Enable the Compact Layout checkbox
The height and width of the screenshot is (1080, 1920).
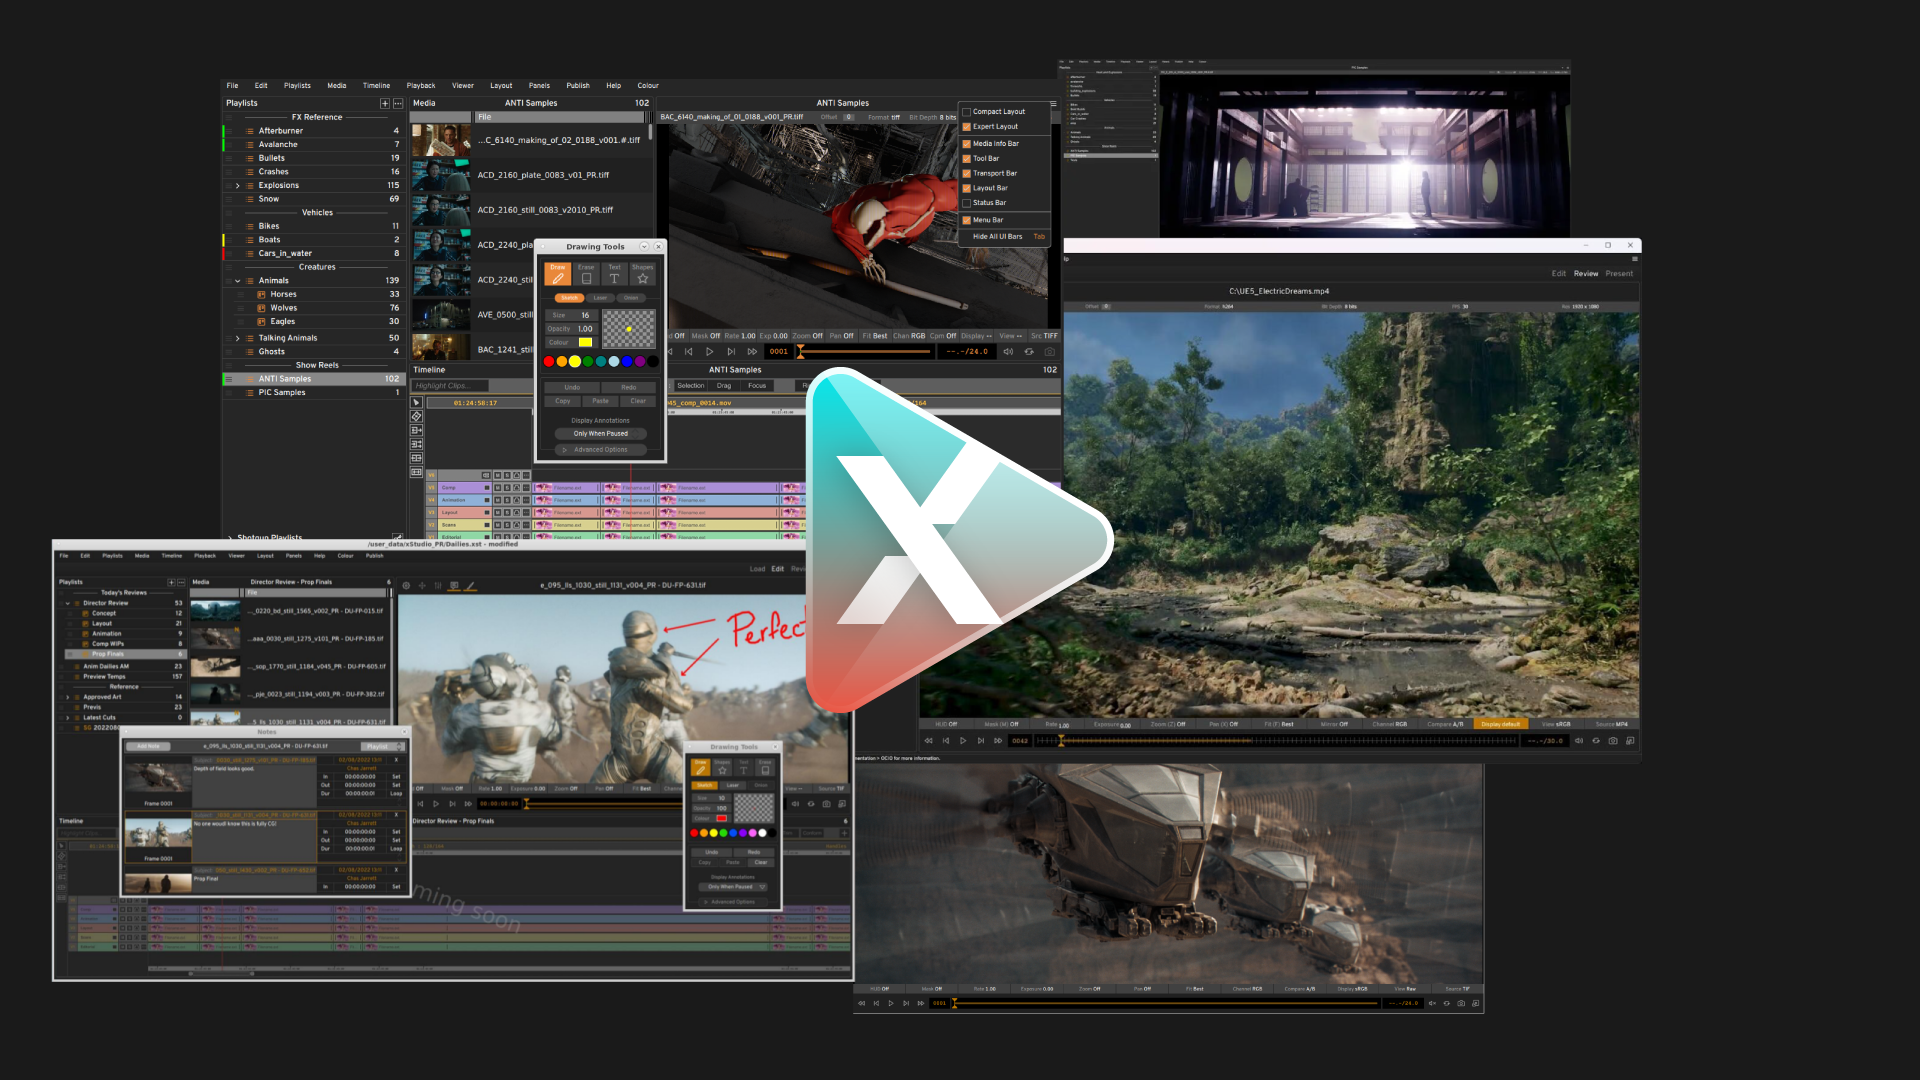click(x=966, y=112)
